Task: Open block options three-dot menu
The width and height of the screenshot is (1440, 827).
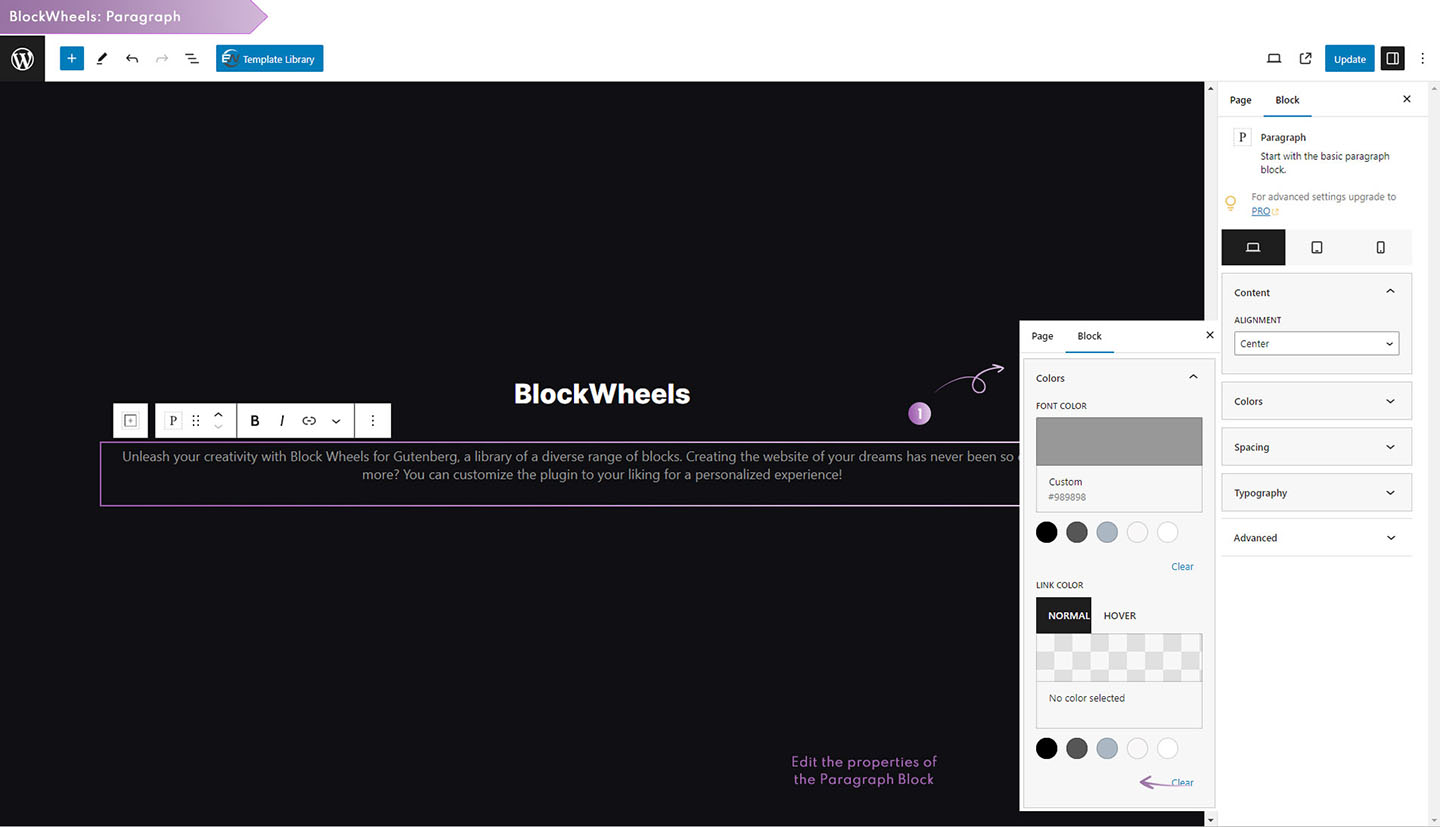Action: click(373, 421)
